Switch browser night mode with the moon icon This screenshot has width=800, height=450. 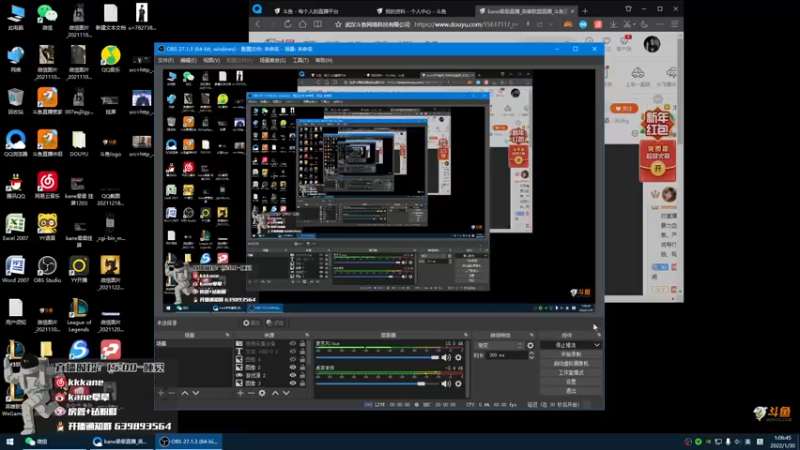(x=644, y=24)
